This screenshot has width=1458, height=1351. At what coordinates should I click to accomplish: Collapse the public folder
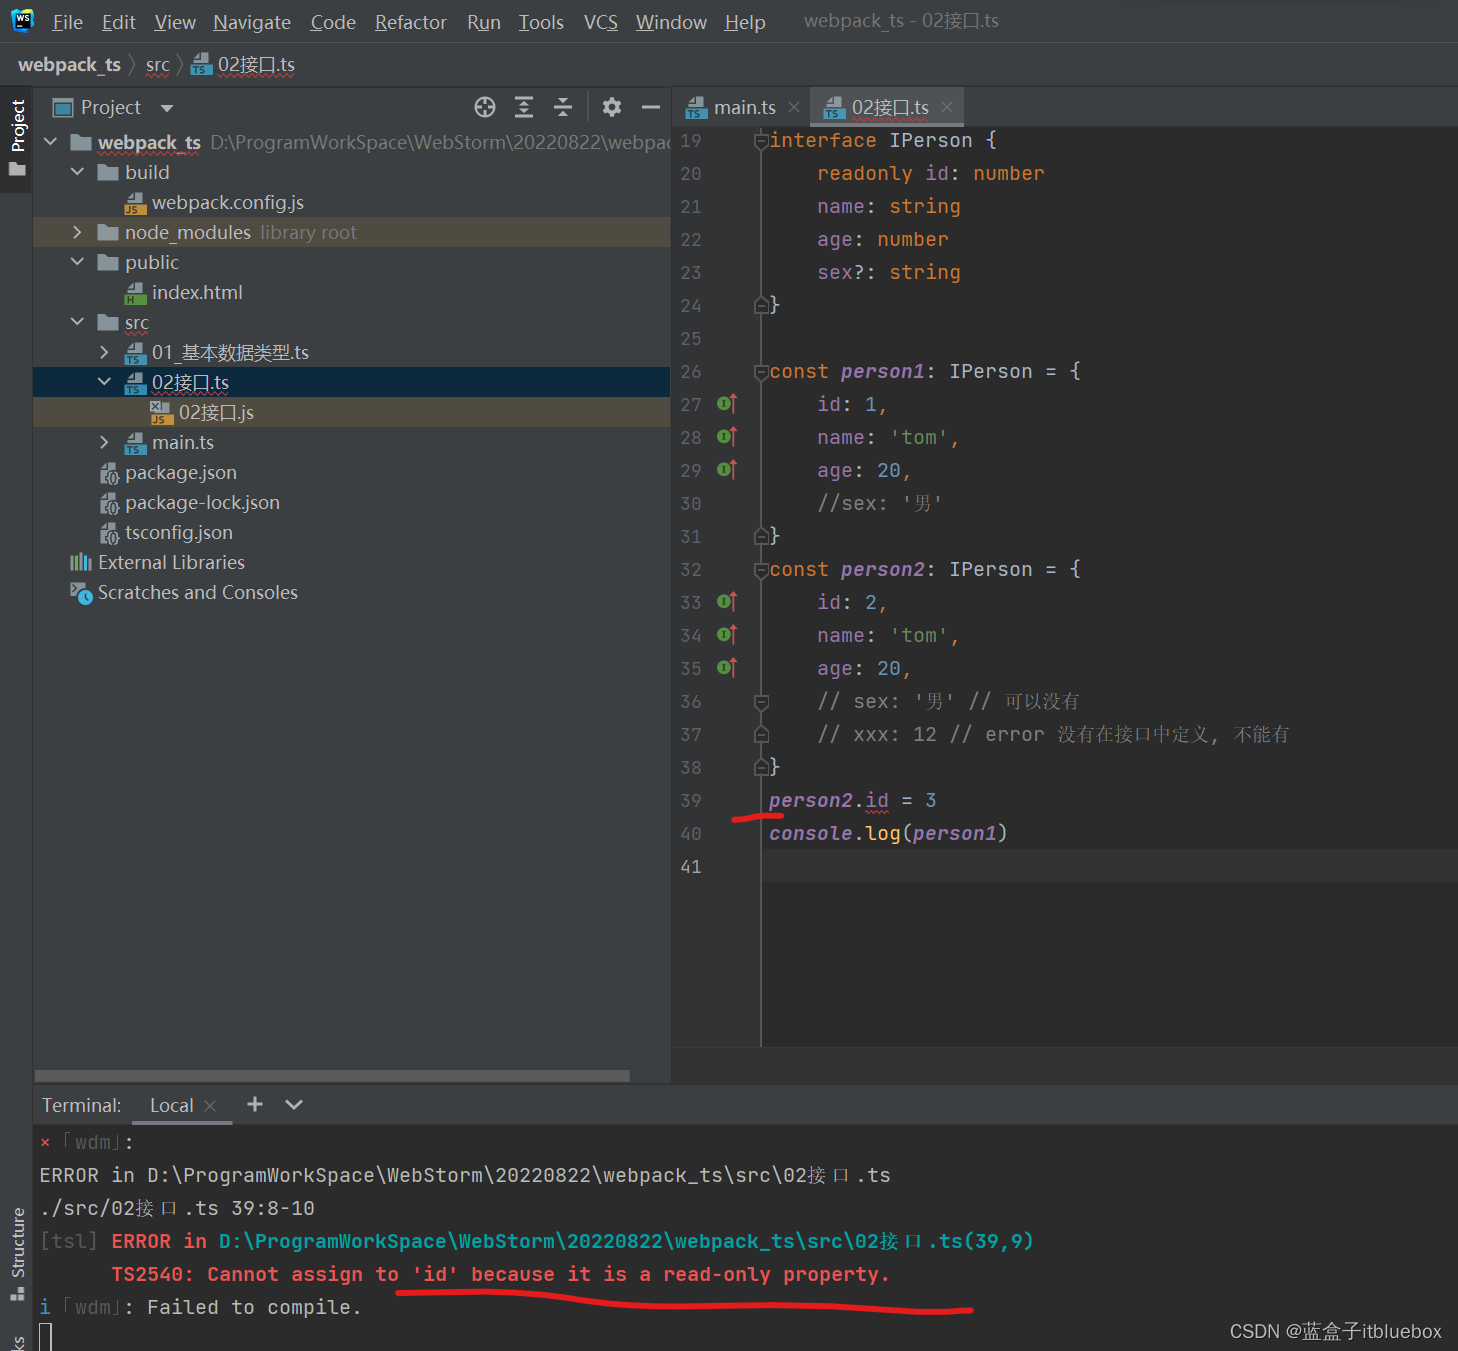click(77, 262)
